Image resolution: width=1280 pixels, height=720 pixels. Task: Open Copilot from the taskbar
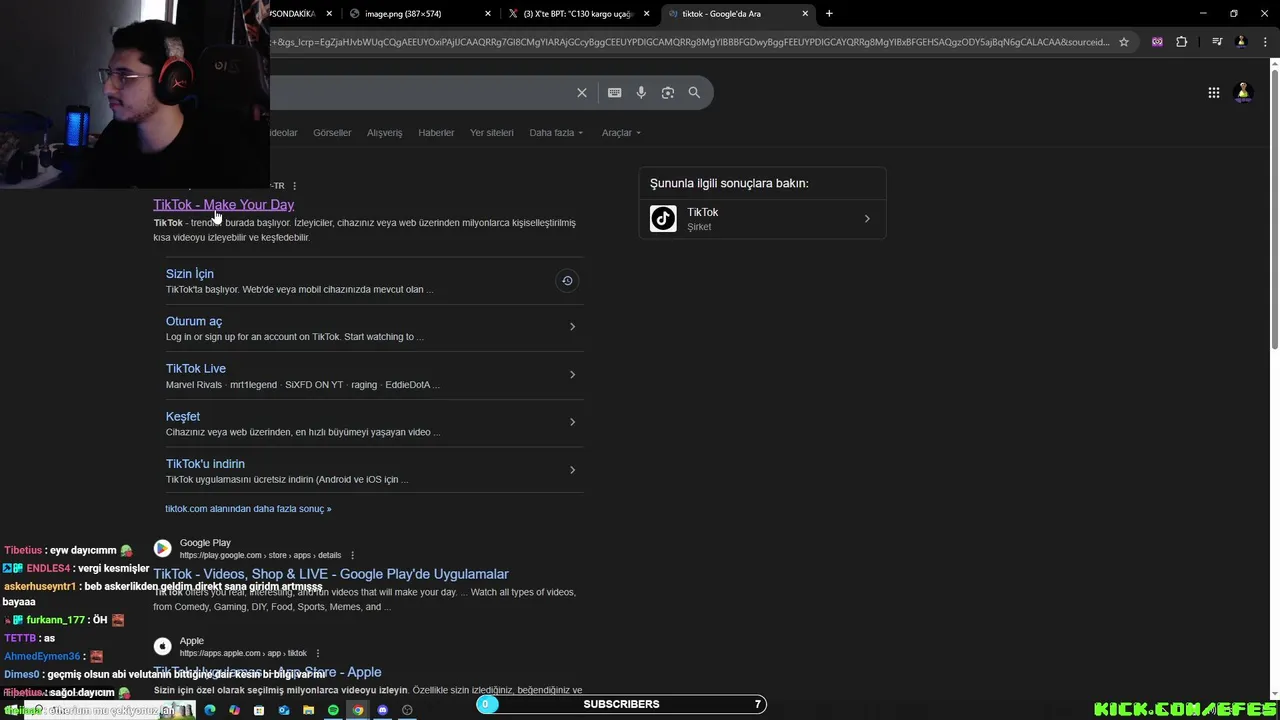[x=234, y=710]
